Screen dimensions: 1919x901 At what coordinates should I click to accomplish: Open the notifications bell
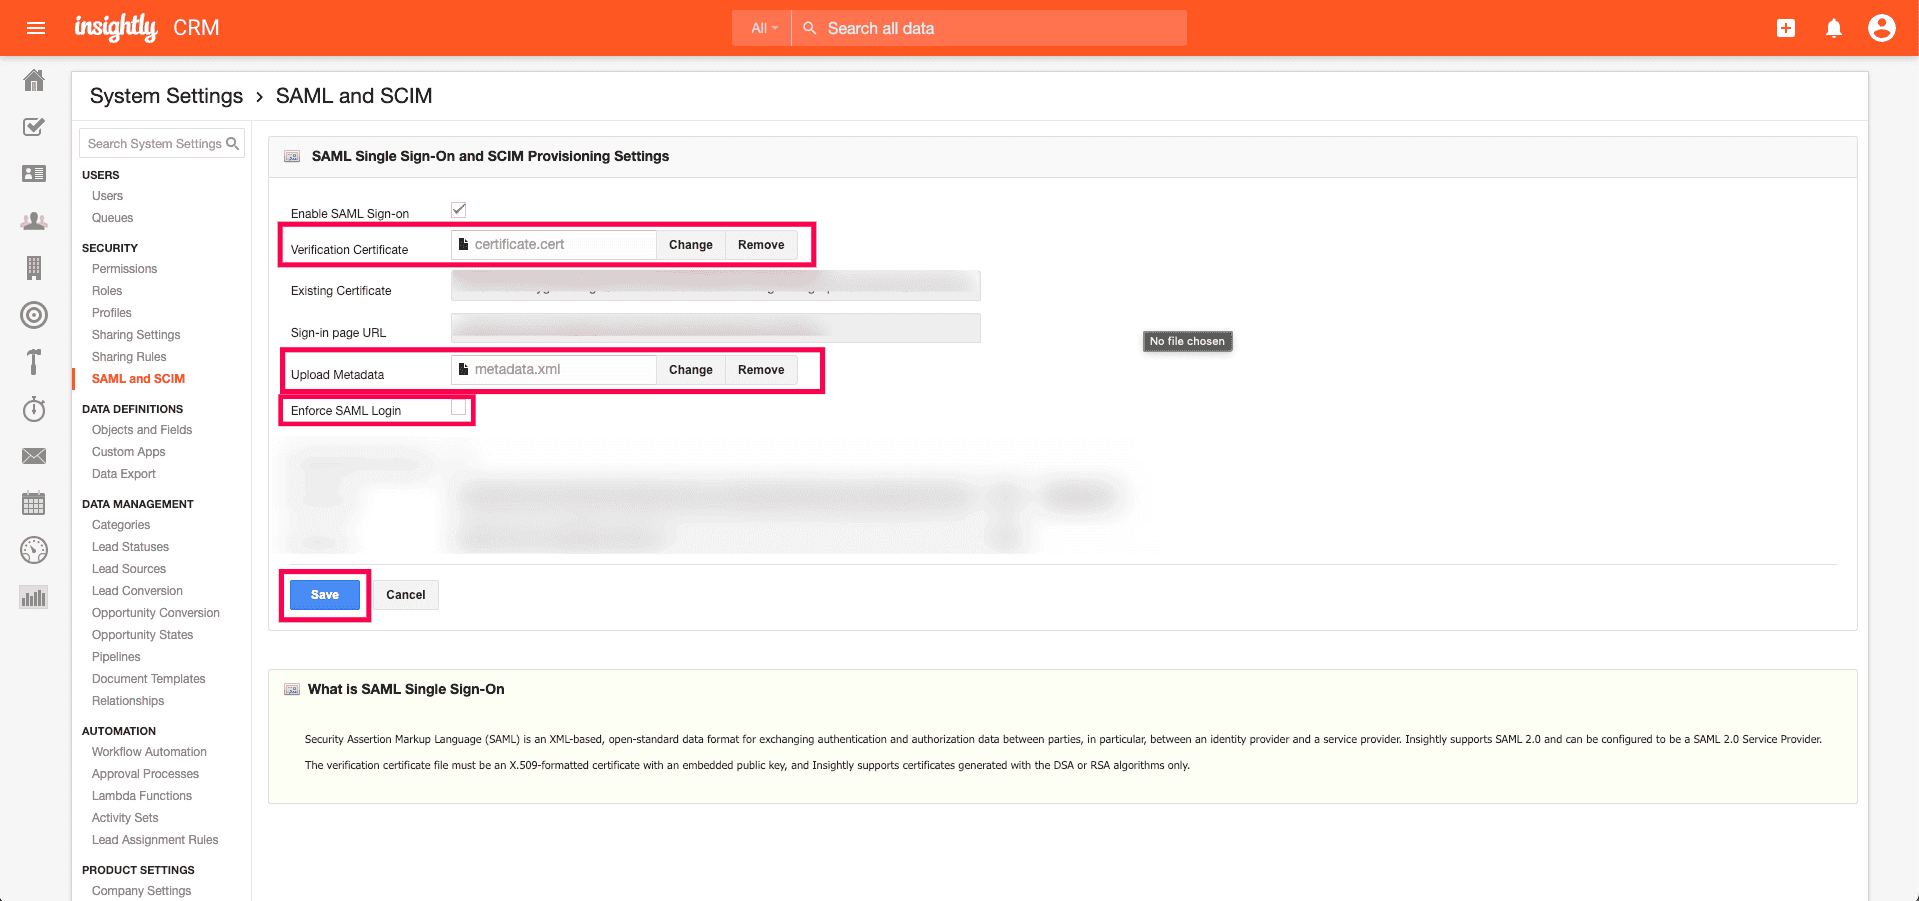coord(1833,27)
